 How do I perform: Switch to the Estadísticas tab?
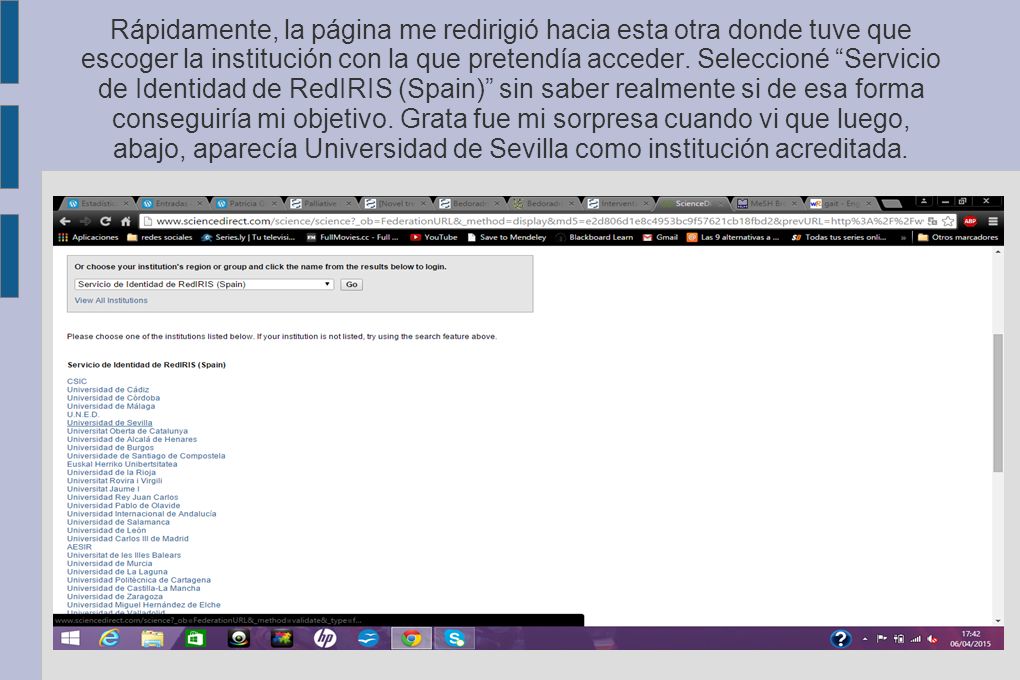tap(98, 204)
